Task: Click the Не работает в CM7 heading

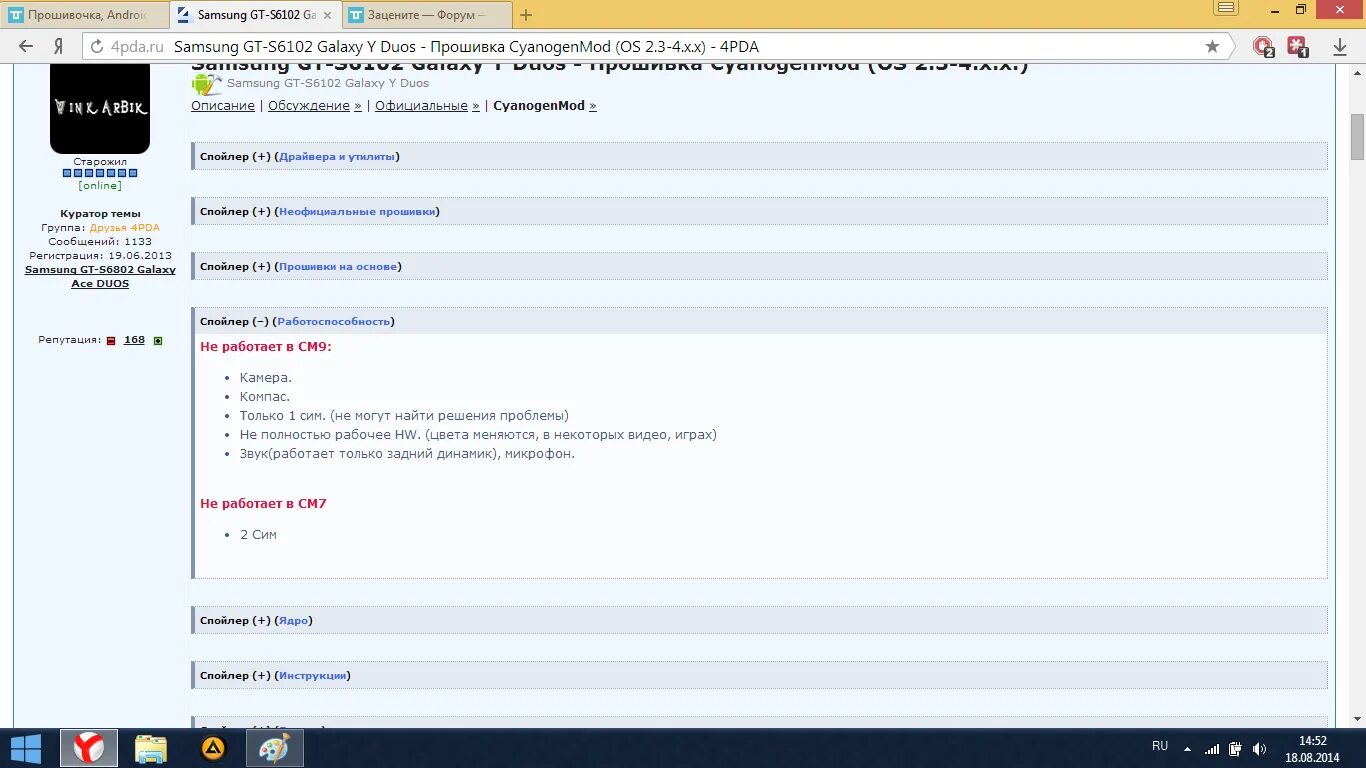Action: 263,503
